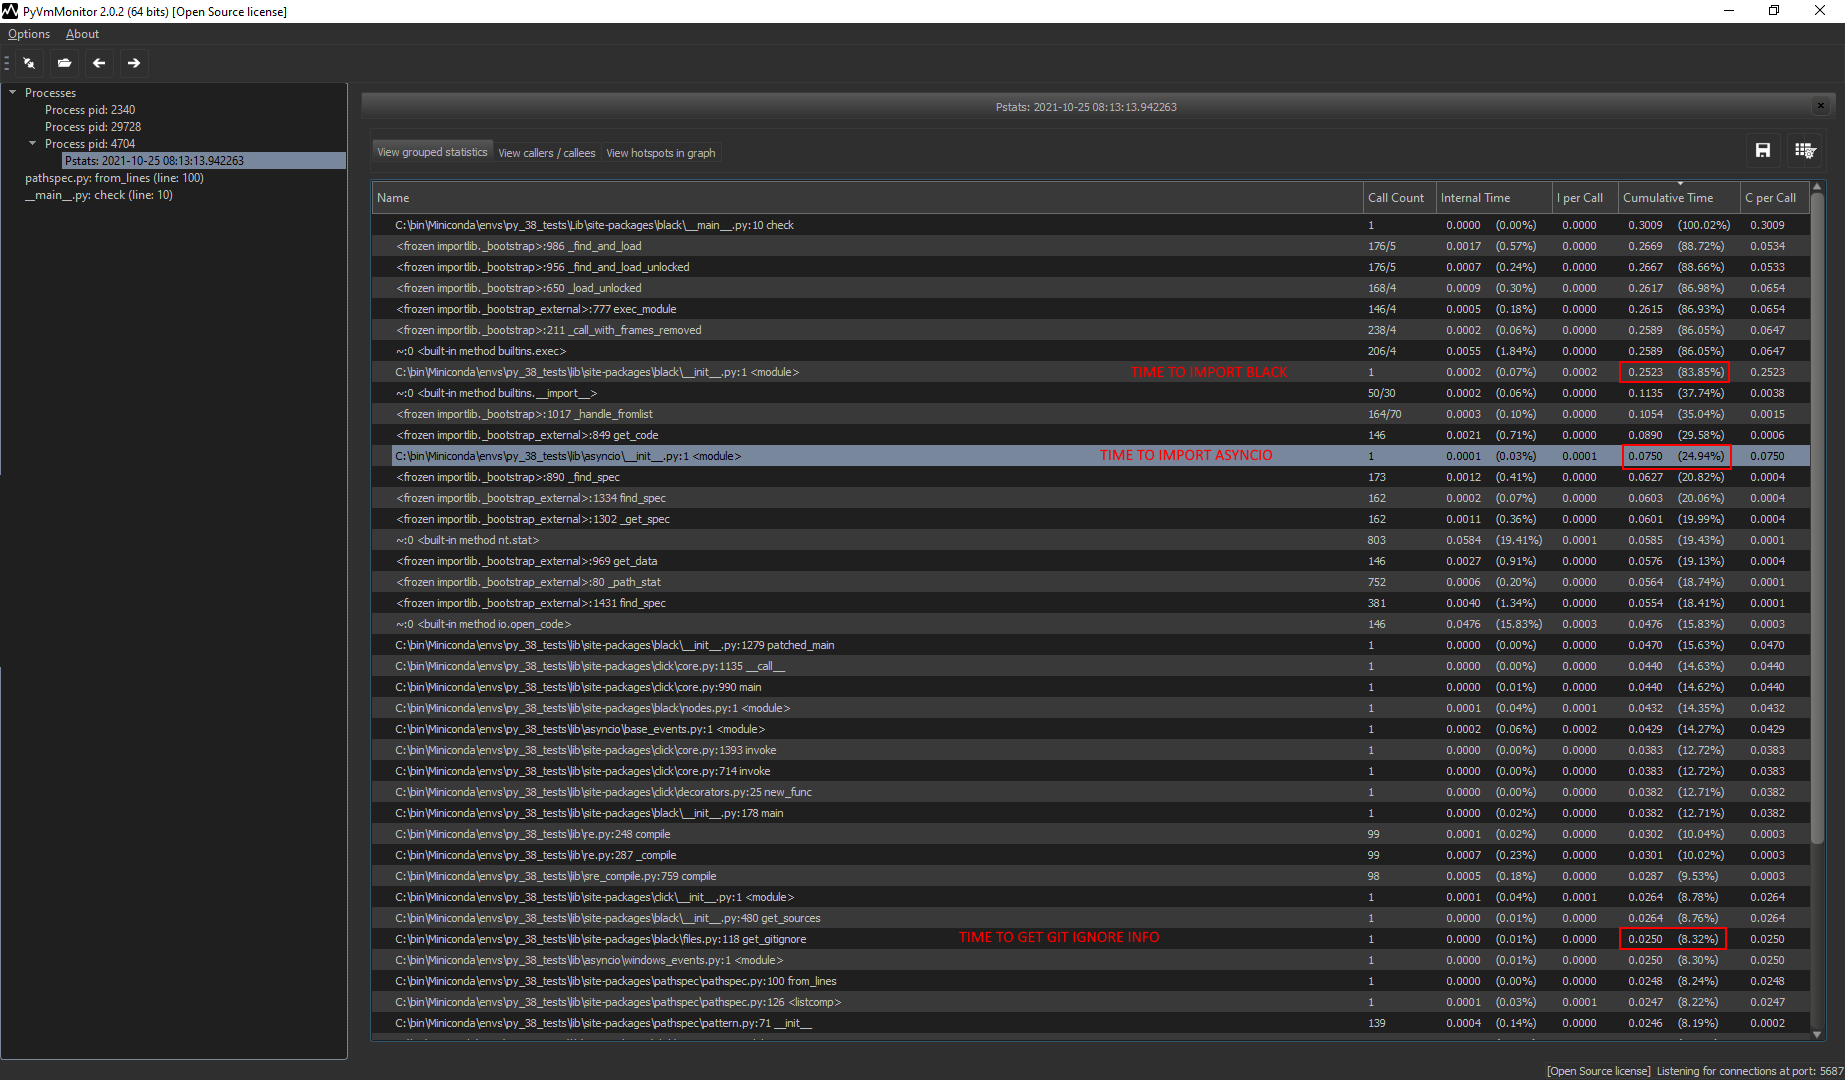Navigate forward using the right arrow icon
The height and width of the screenshot is (1080, 1845).
tap(134, 63)
